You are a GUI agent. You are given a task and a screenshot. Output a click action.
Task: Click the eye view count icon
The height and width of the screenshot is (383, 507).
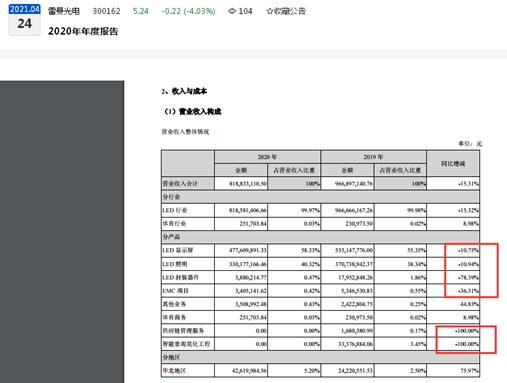tap(232, 11)
